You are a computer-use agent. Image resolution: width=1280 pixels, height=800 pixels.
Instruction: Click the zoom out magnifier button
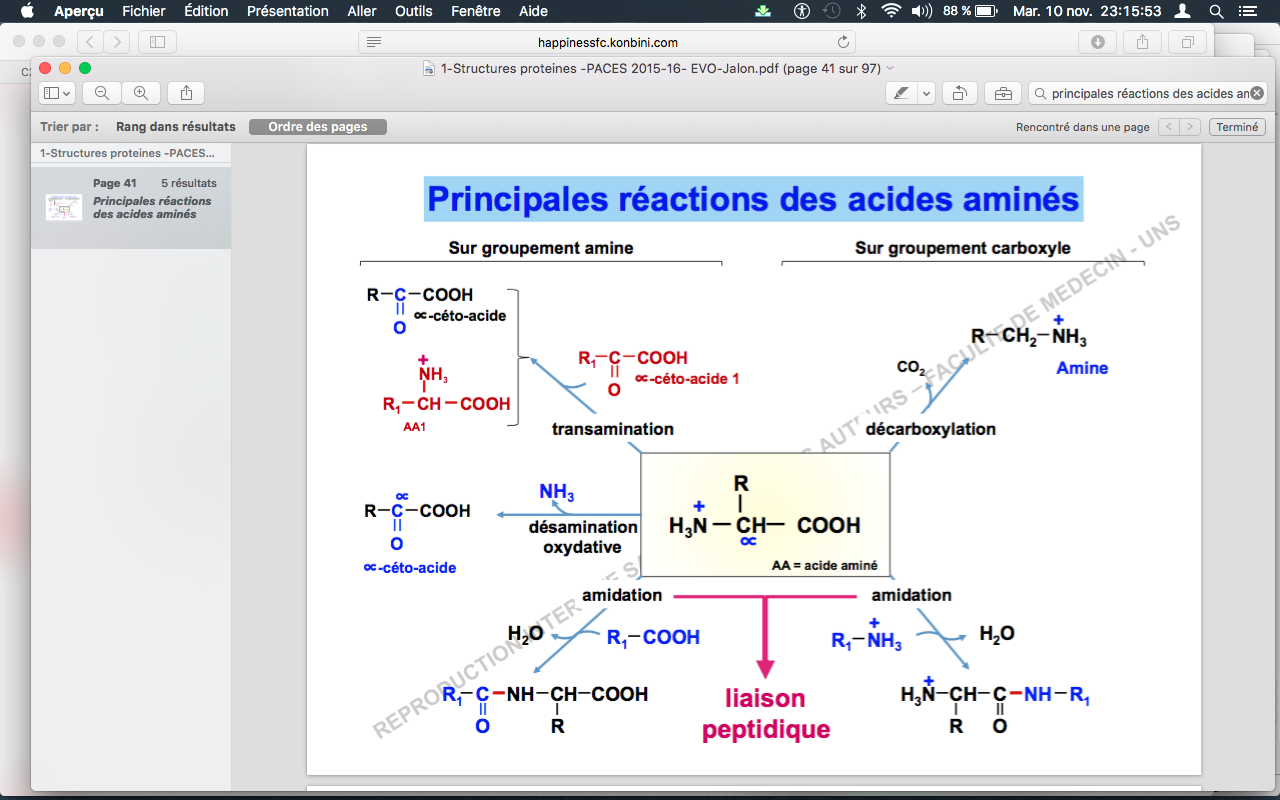[102, 93]
